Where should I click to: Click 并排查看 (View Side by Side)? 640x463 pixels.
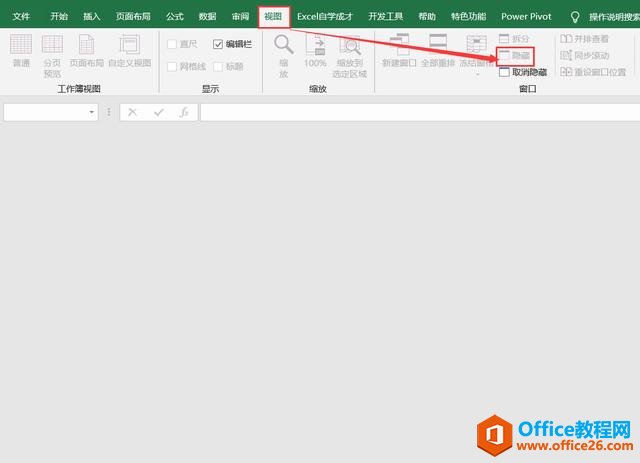point(584,39)
